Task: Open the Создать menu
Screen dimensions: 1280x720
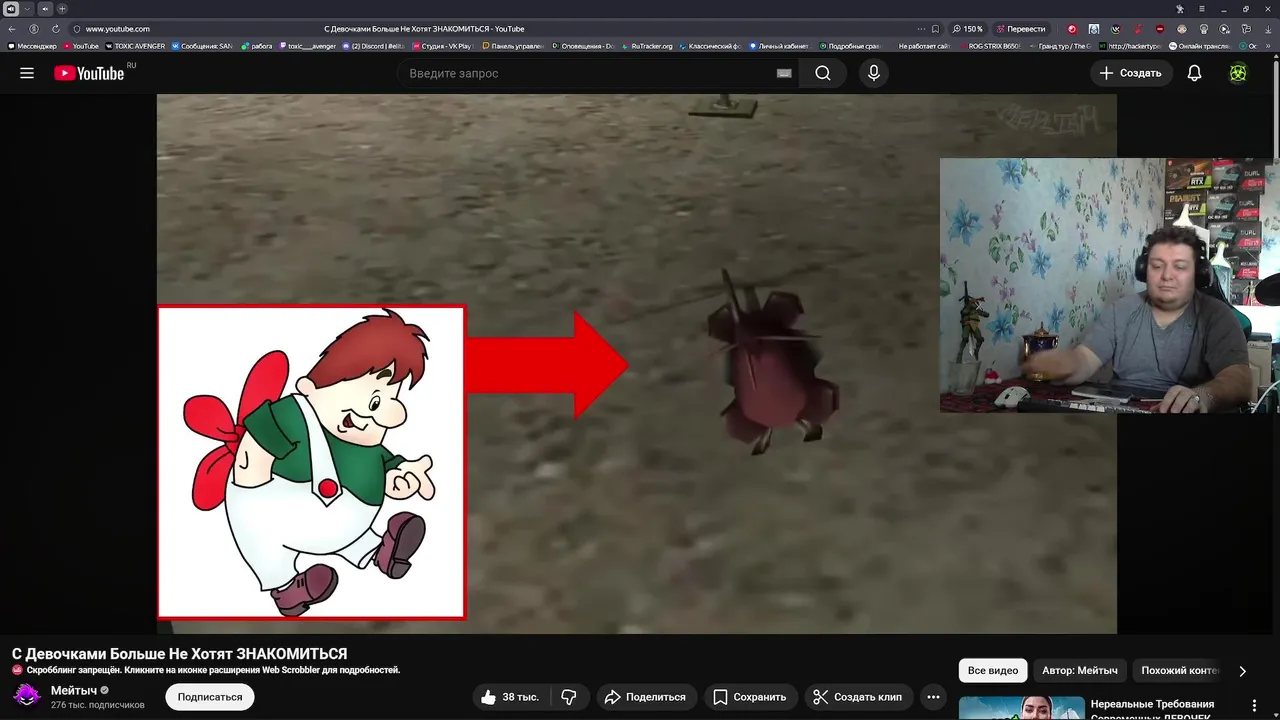Action: point(1131,73)
